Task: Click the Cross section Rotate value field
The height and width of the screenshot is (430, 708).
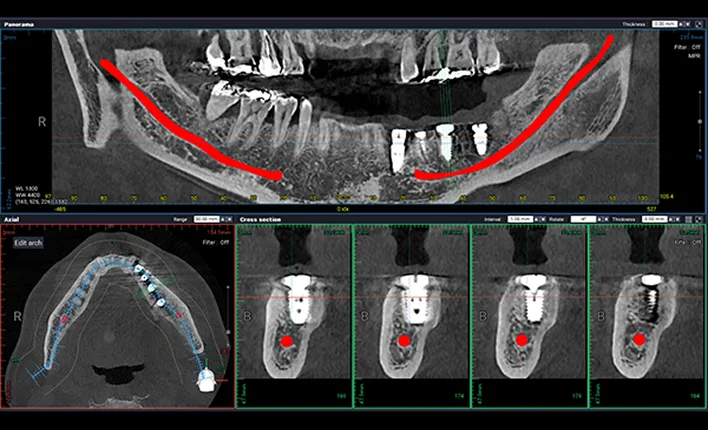Action: (x=583, y=219)
